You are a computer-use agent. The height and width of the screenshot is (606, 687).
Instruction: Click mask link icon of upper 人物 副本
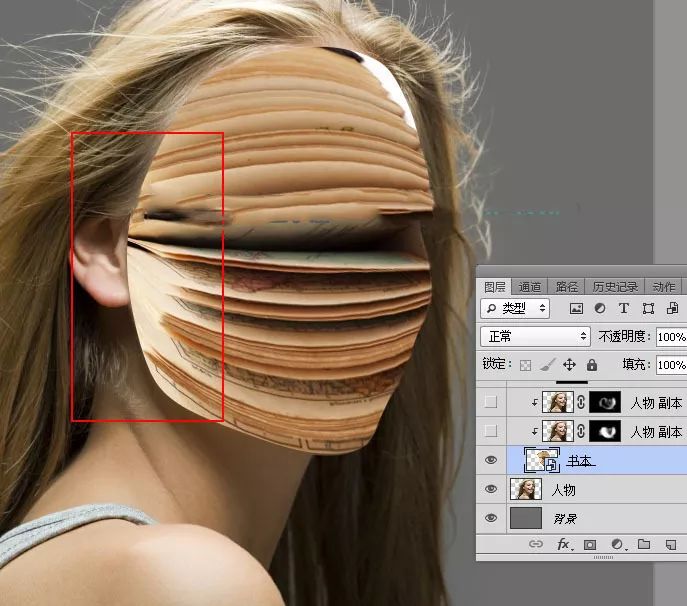[581, 402]
